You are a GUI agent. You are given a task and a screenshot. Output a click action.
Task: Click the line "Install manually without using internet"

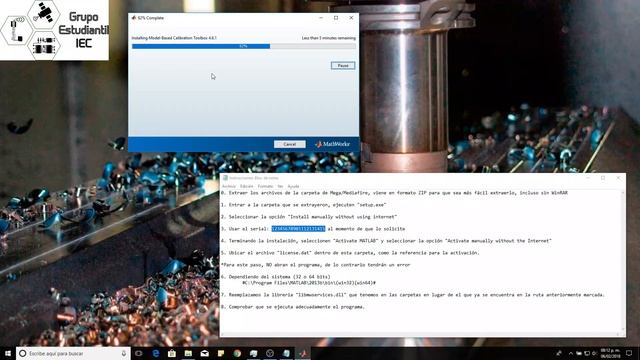(309, 217)
